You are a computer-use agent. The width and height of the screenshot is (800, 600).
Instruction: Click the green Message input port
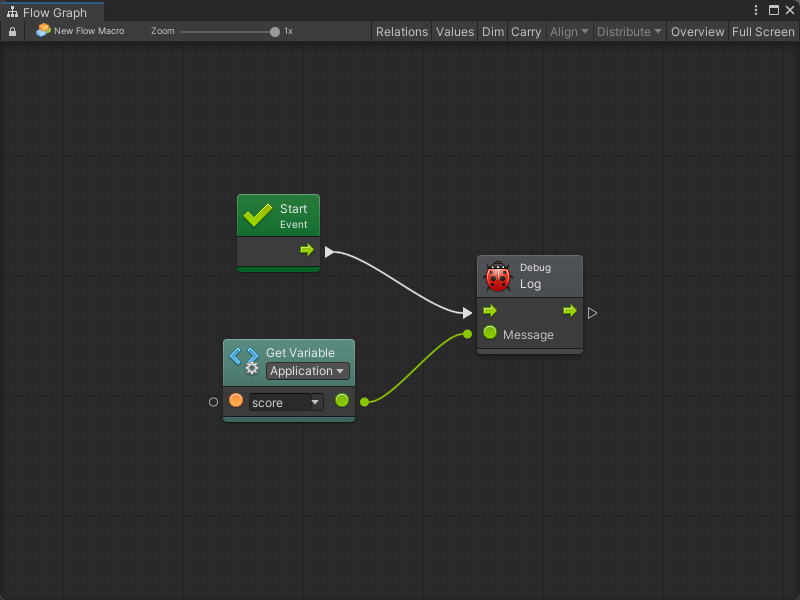click(490, 333)
